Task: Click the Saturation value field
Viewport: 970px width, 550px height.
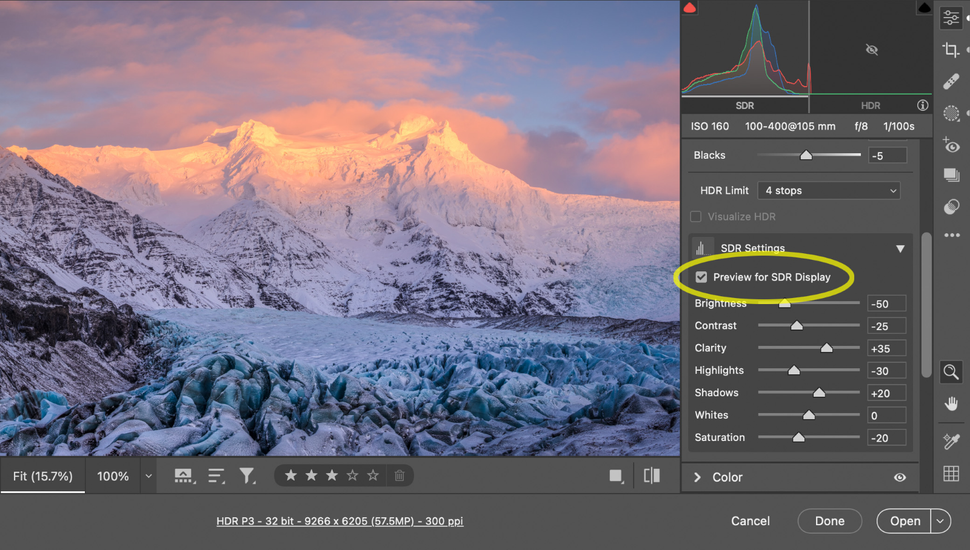Action: pos(887,437)
